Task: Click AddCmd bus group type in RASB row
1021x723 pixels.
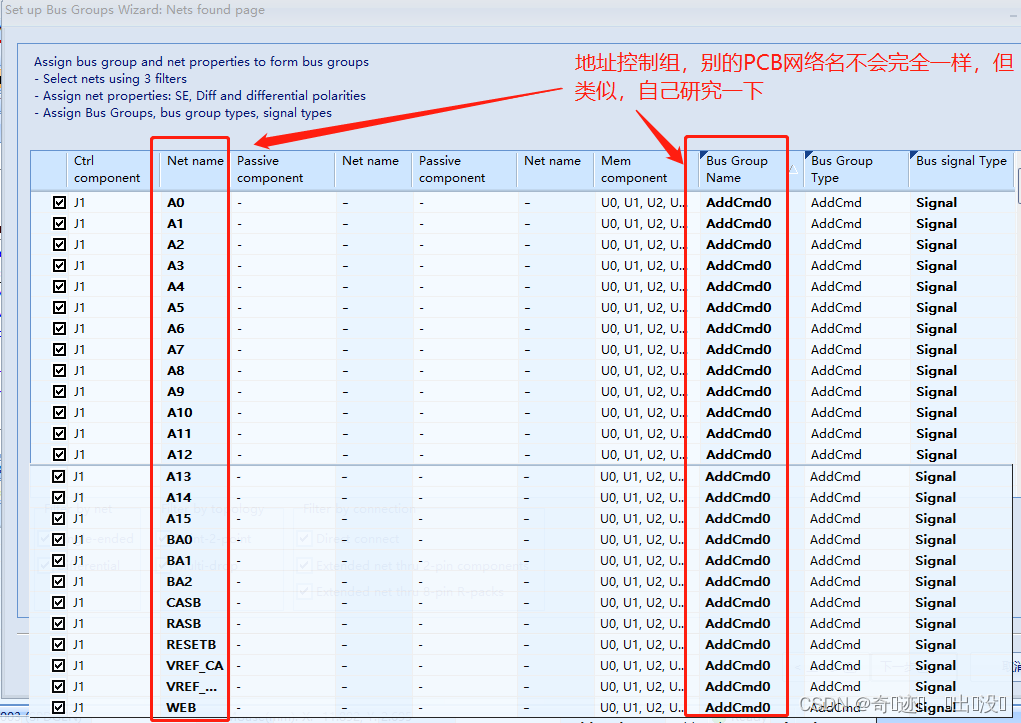Action: point(835,623)
